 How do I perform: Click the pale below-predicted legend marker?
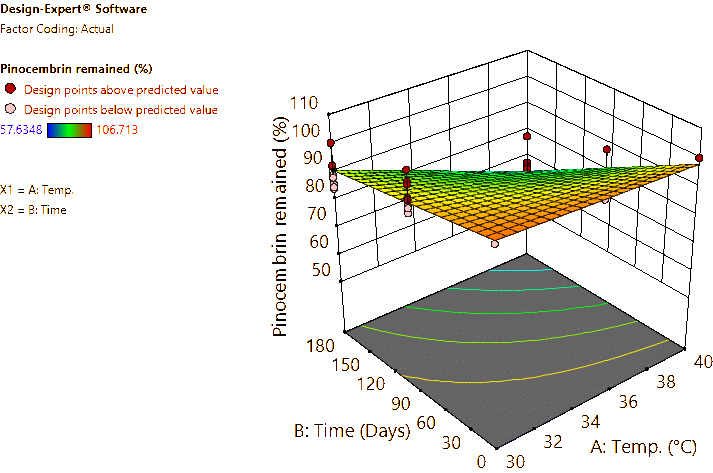[10, 108]
